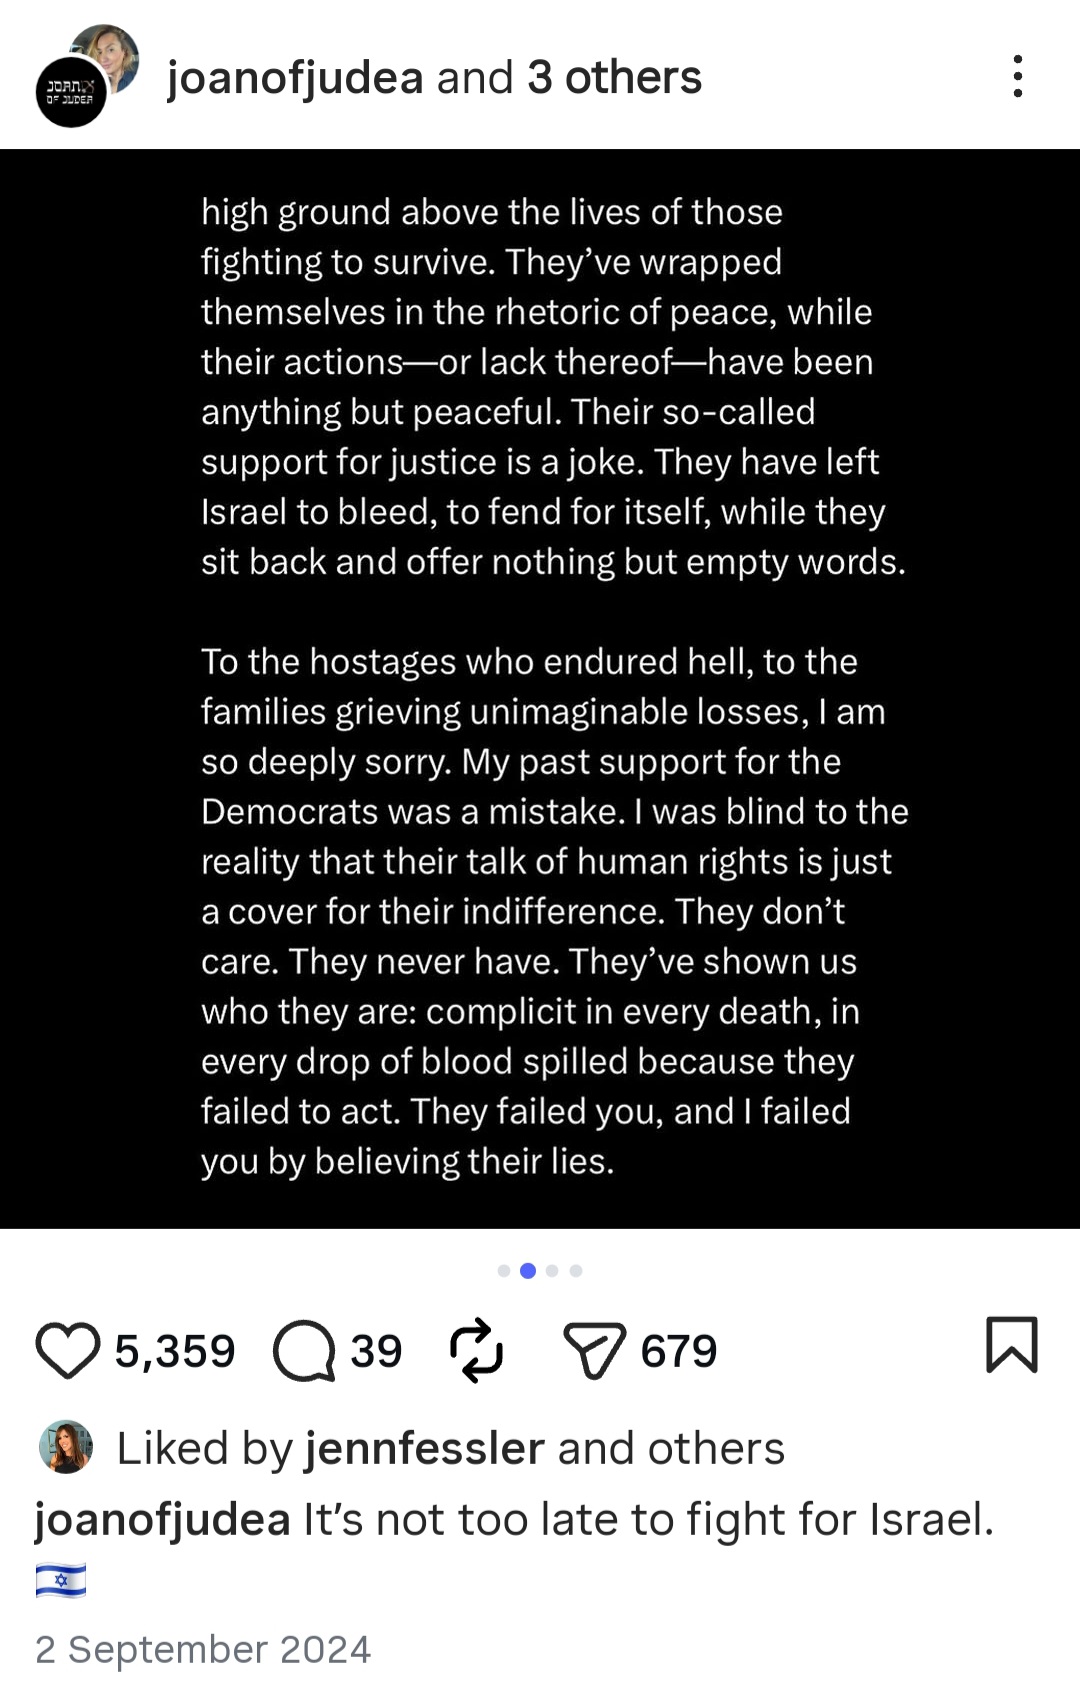
Task: Tap the repost arrows icon
Action: 476,1350
